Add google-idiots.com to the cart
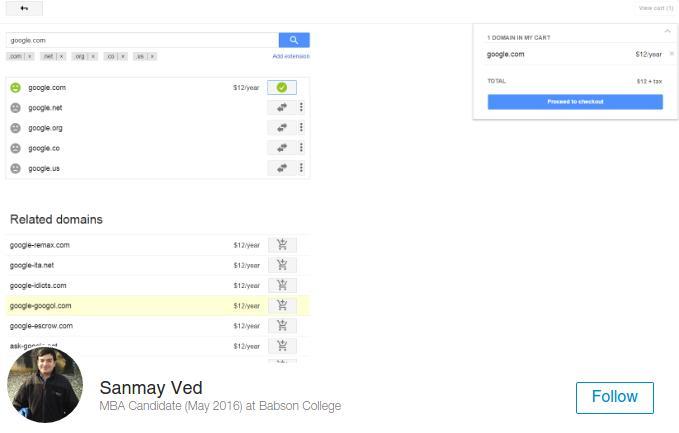The width and height of the screenshot is (679, 433). click(x=282, y=285)
